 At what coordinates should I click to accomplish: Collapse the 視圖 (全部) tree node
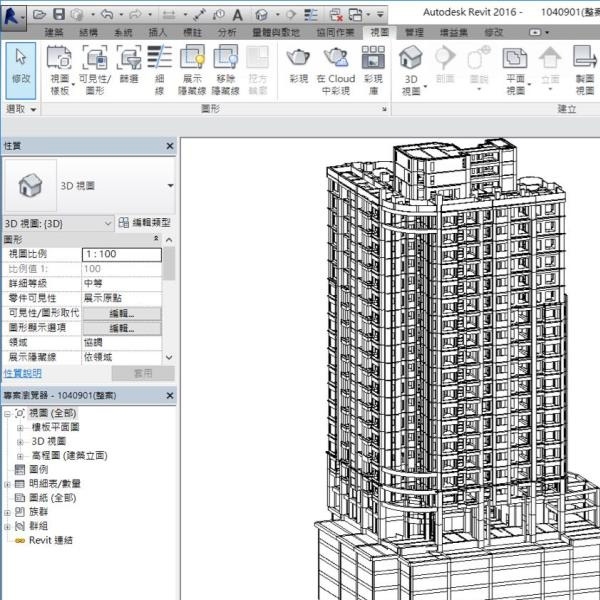[8, 413]
